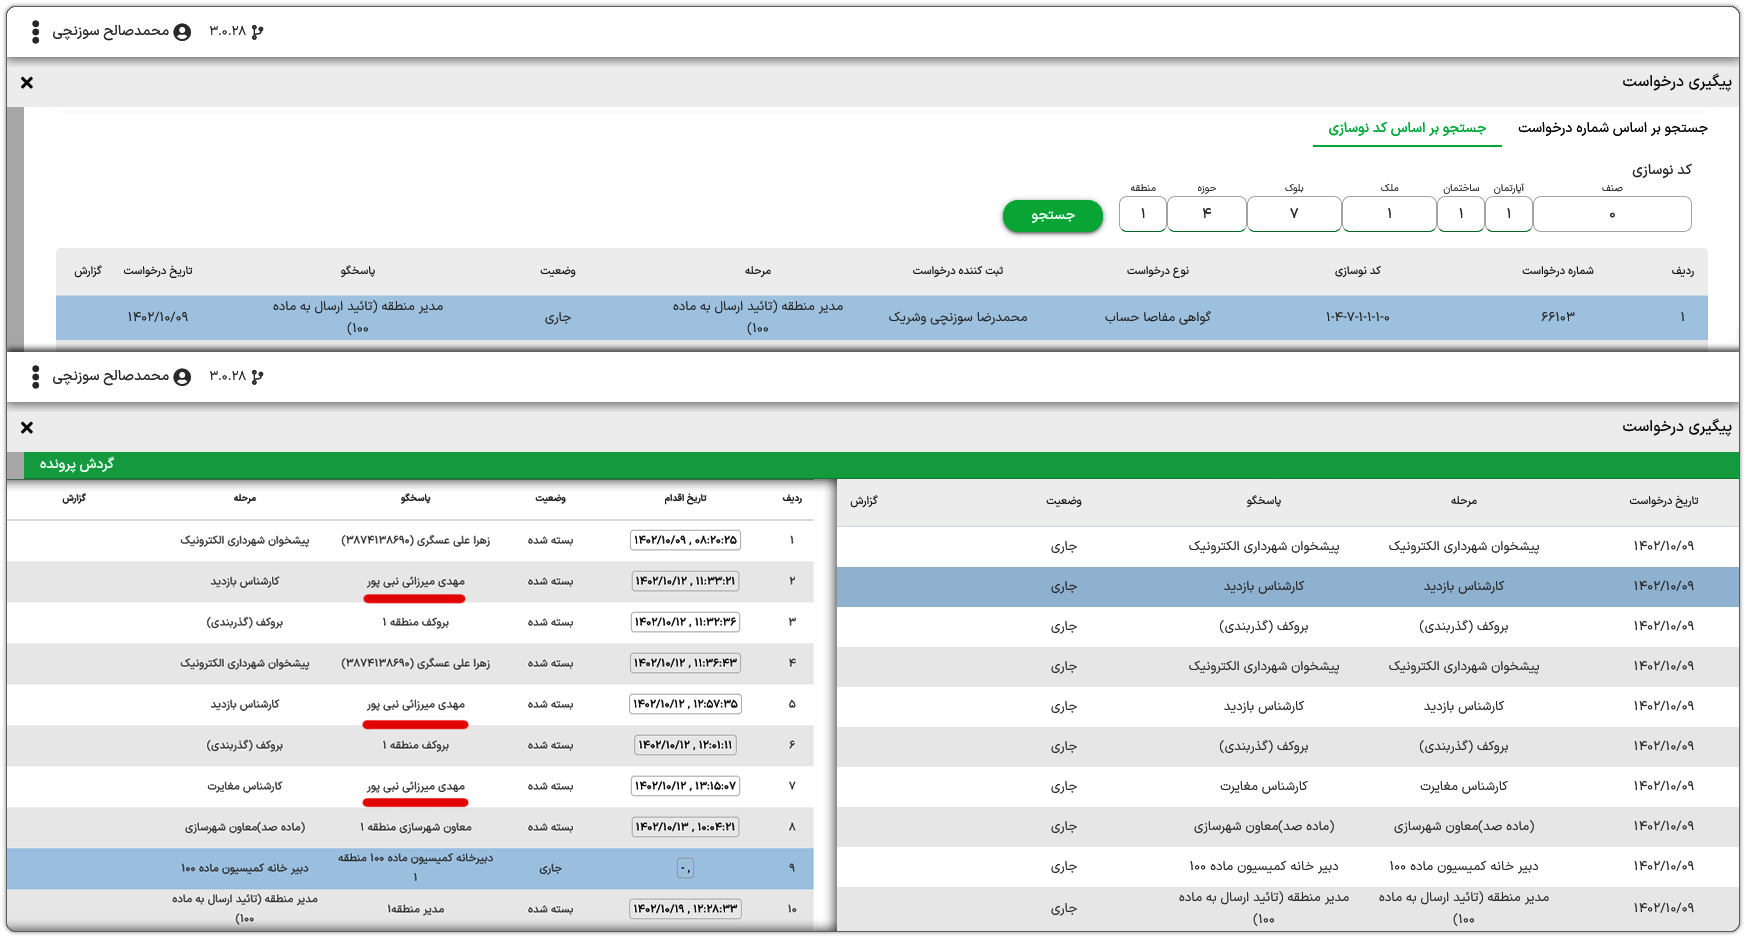Click the avatar icon in the lower header
This screenshot has height=939, width=1747.
[x=181, y=375]
